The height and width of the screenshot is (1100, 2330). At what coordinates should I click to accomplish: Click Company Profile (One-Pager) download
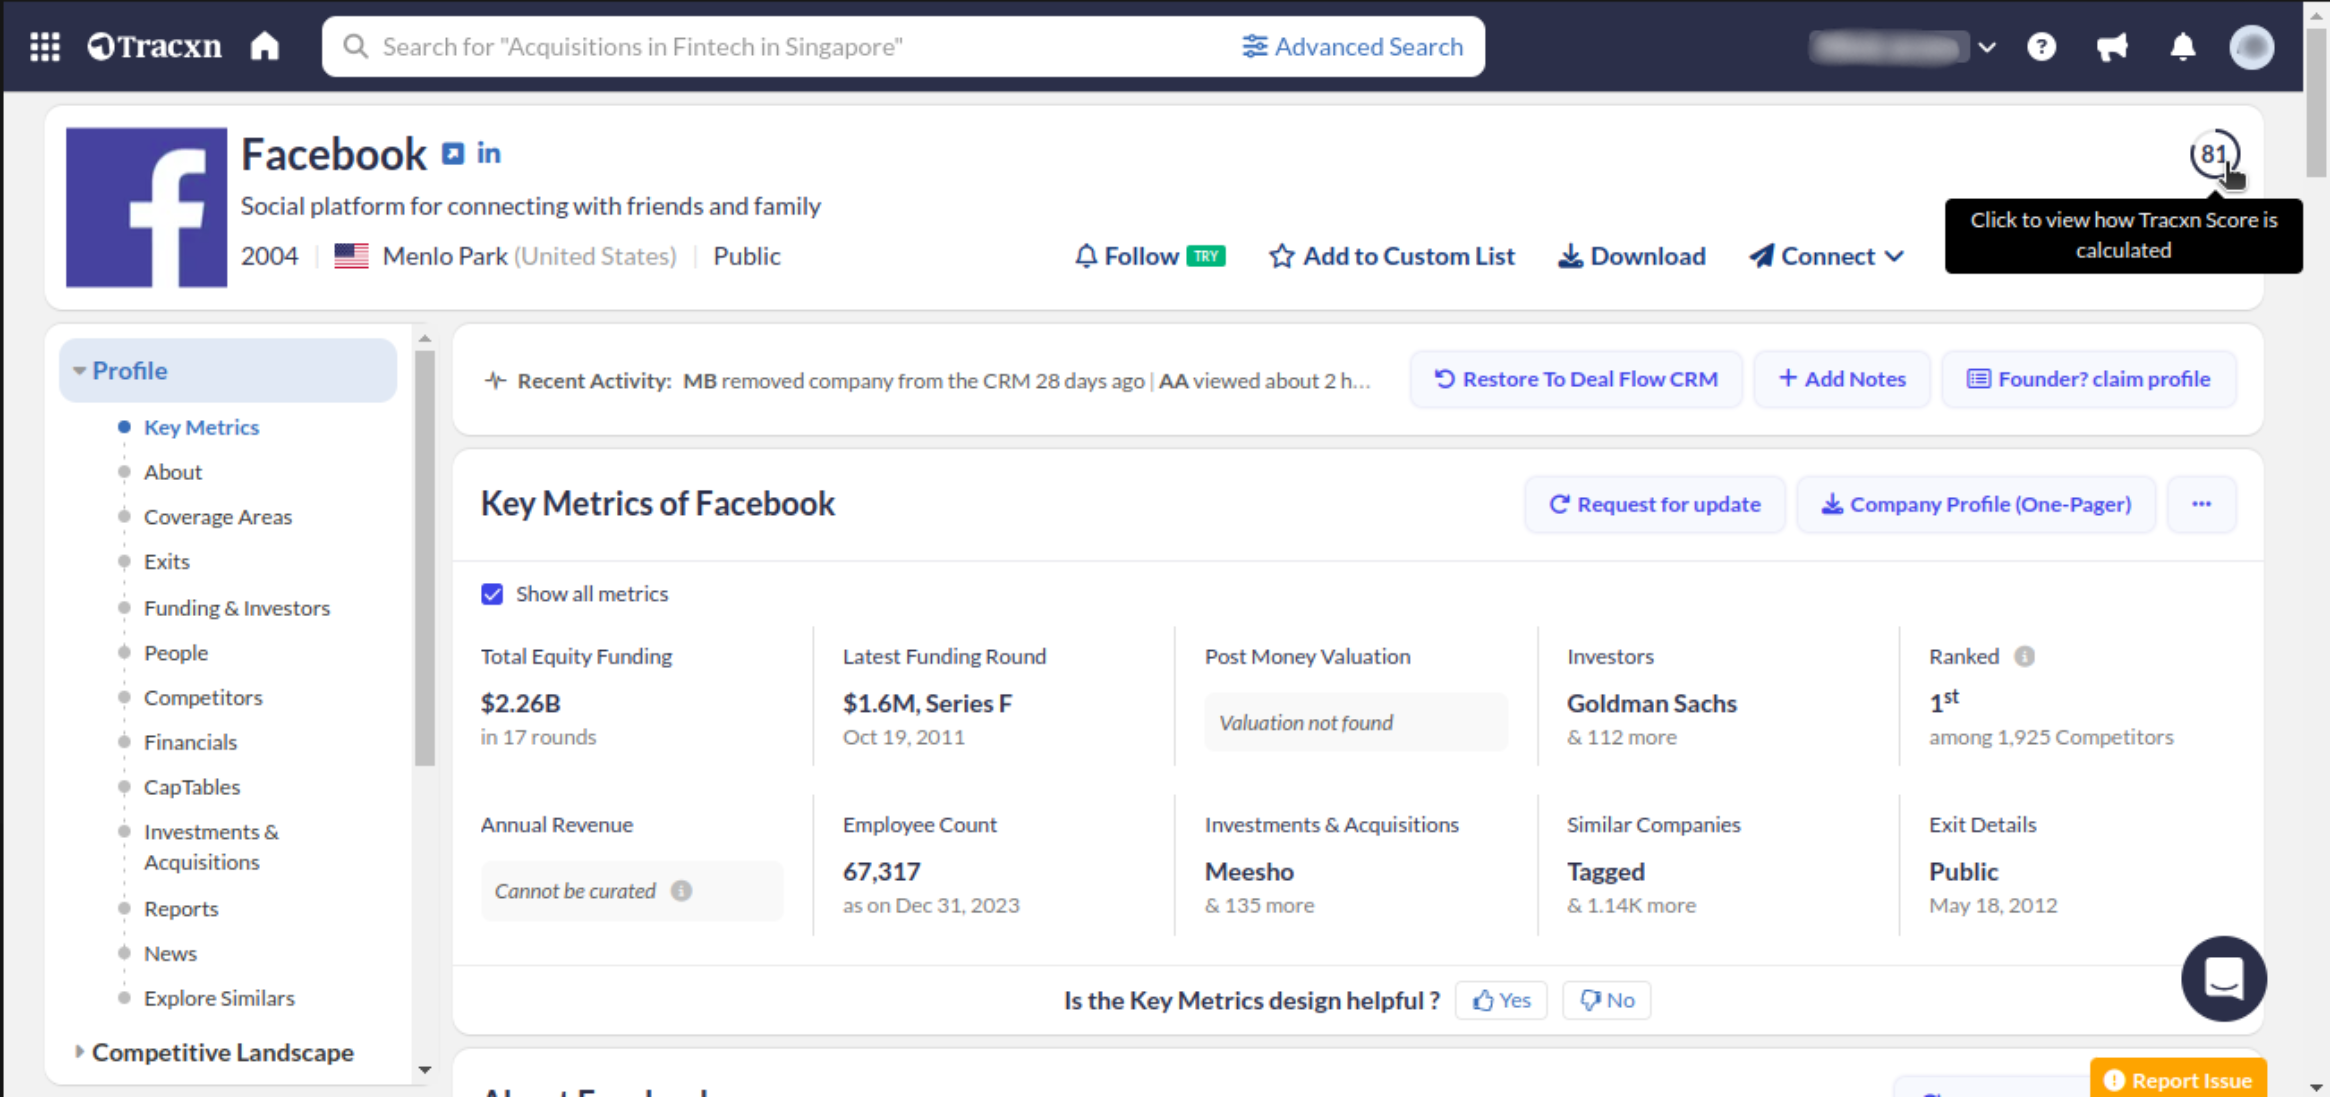coord(1976,505)
